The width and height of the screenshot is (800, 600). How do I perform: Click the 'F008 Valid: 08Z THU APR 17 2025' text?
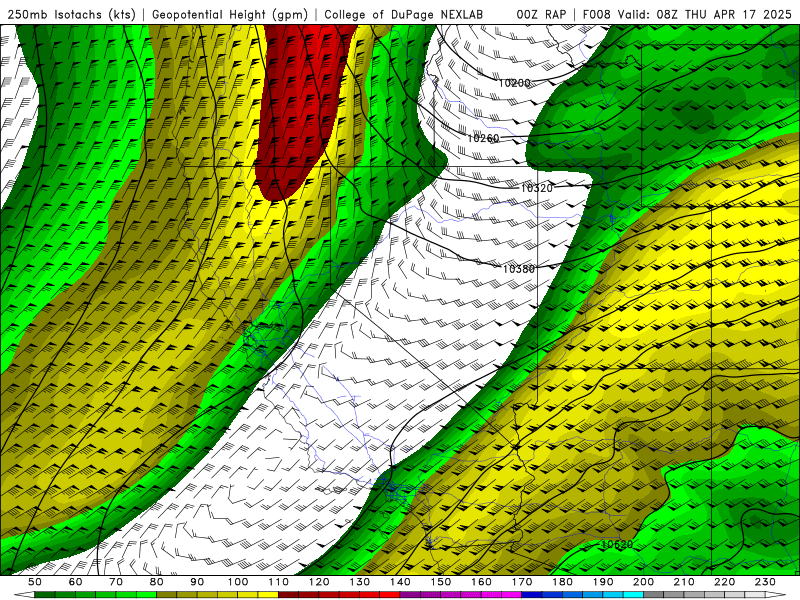point(687,15)
